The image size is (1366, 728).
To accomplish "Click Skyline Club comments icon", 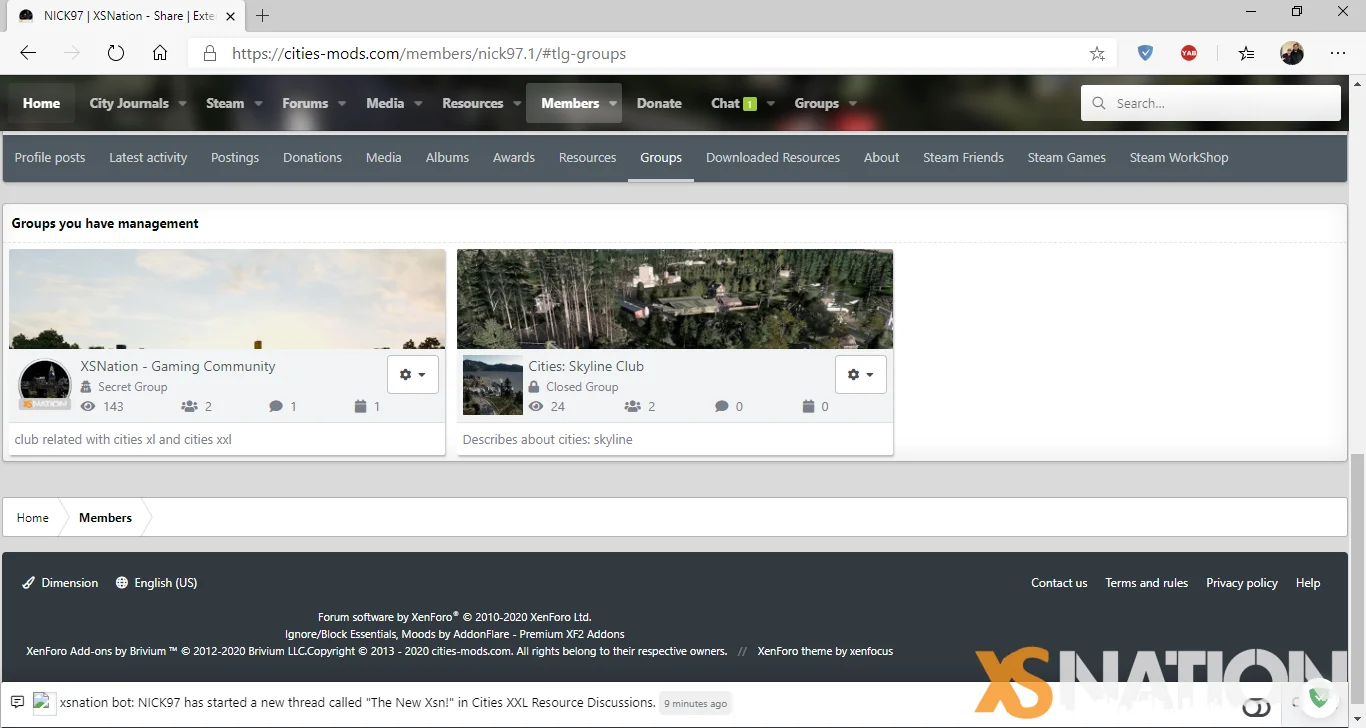I will pyautogui.click(x=722, y=407).
